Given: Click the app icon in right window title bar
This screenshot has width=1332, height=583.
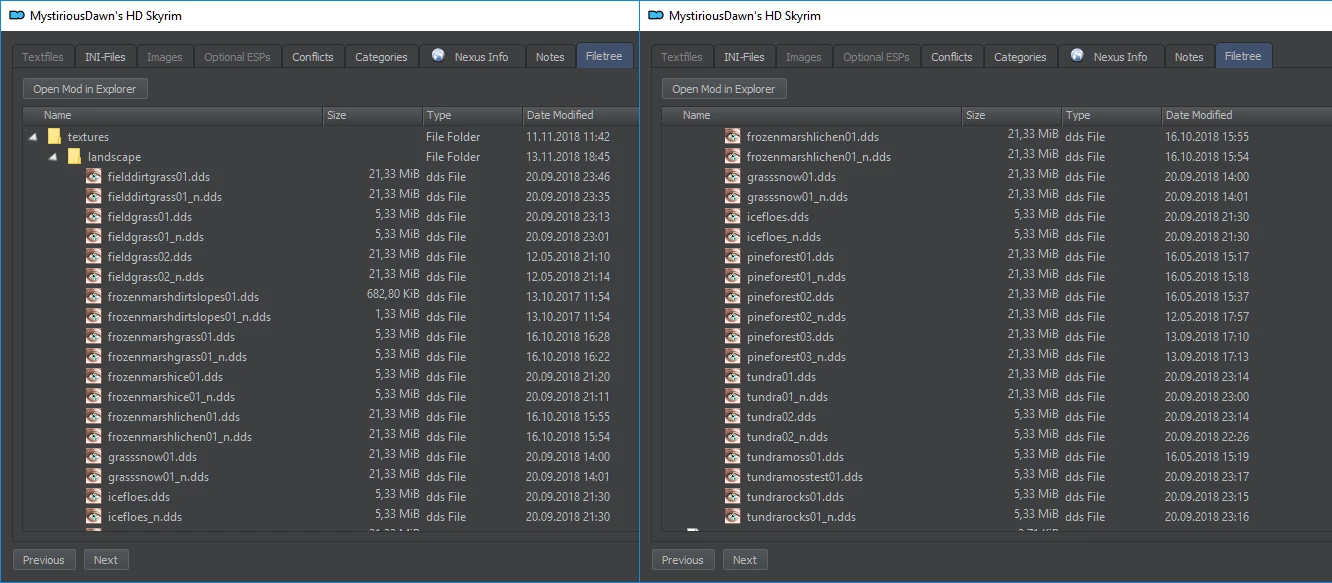Looking at the screenshot, I should point(655,15).
